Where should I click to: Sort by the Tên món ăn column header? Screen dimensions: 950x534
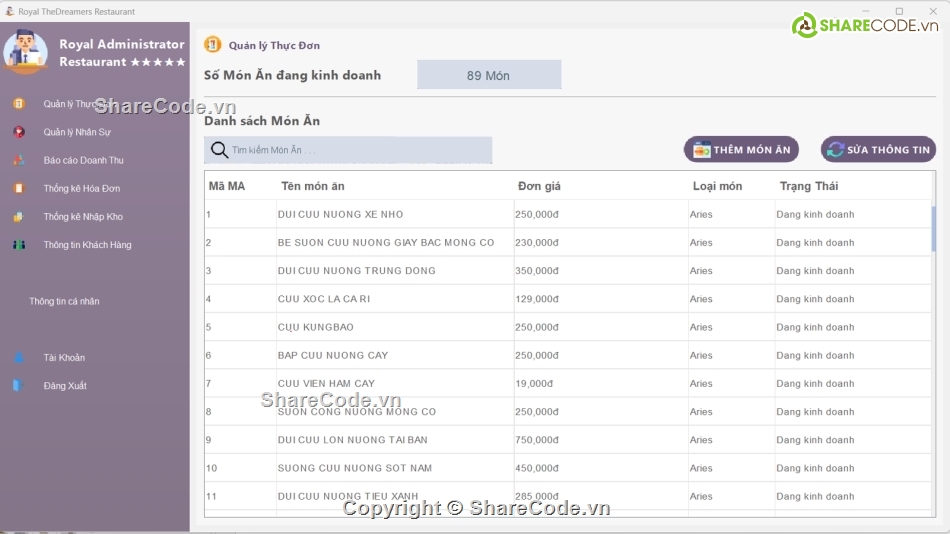pyautogui.click(x=312, y=186)
